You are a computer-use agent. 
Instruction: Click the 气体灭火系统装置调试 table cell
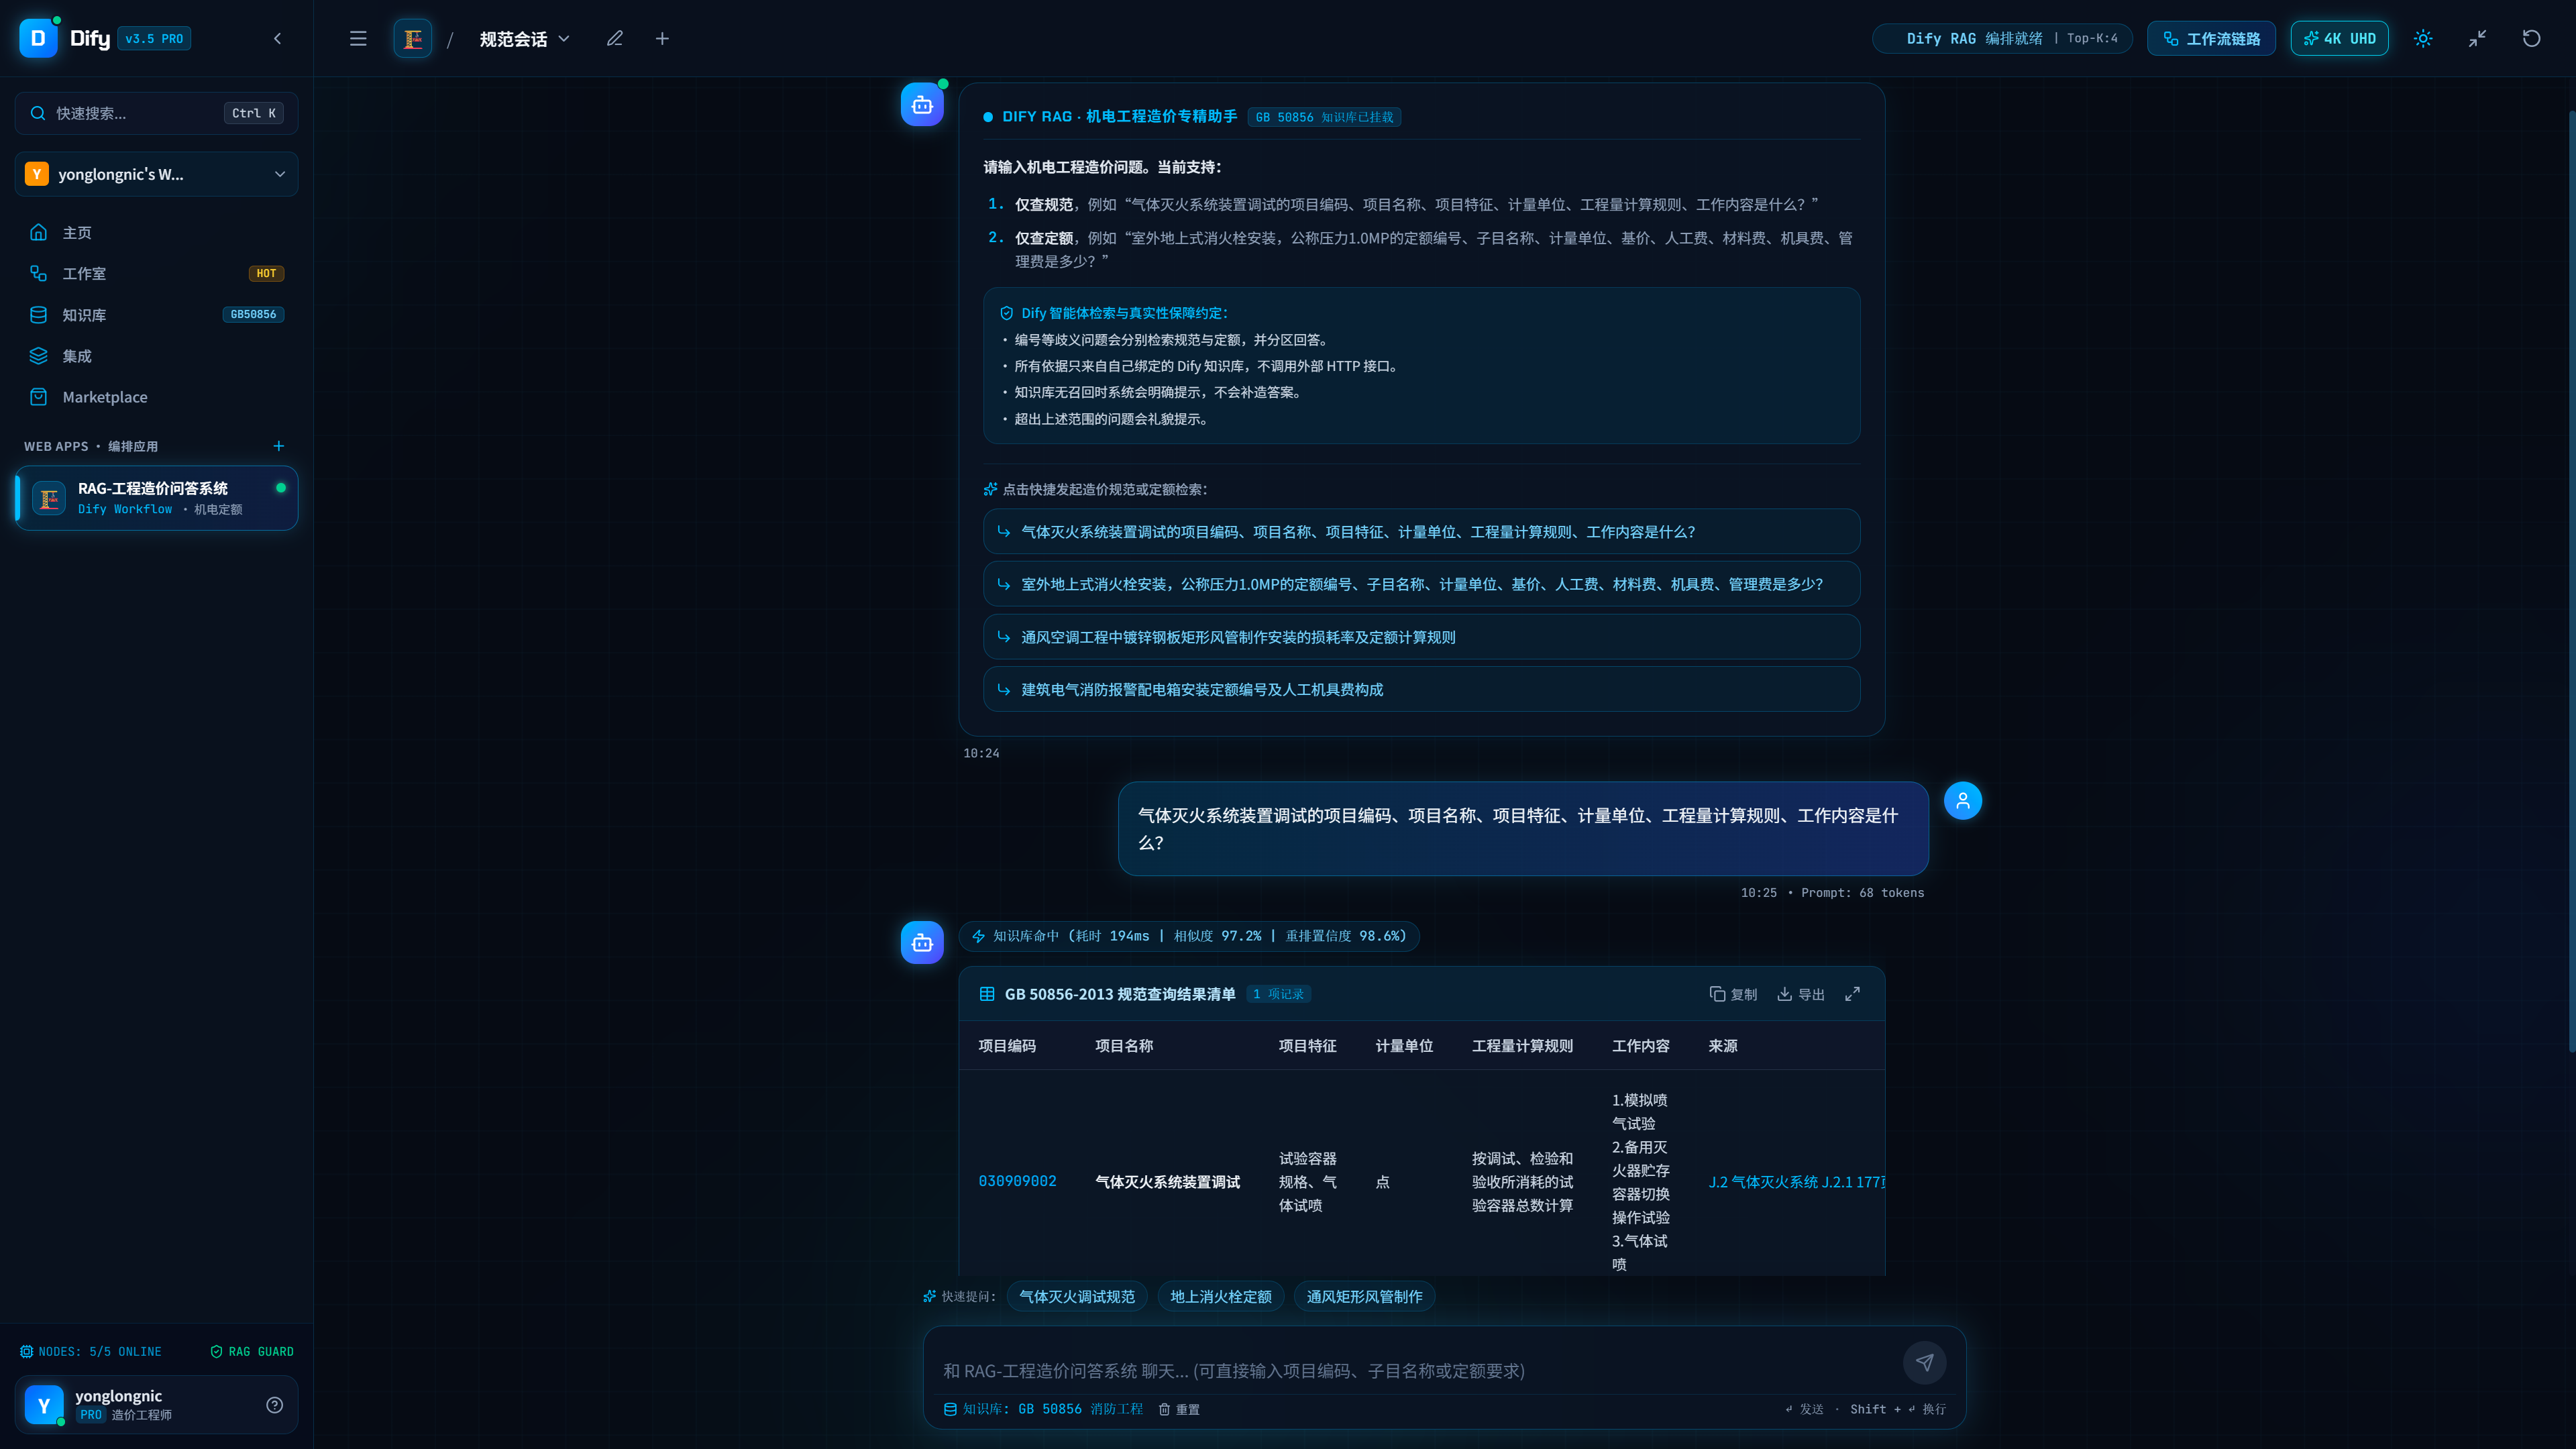click(x=1167, y=1182)
